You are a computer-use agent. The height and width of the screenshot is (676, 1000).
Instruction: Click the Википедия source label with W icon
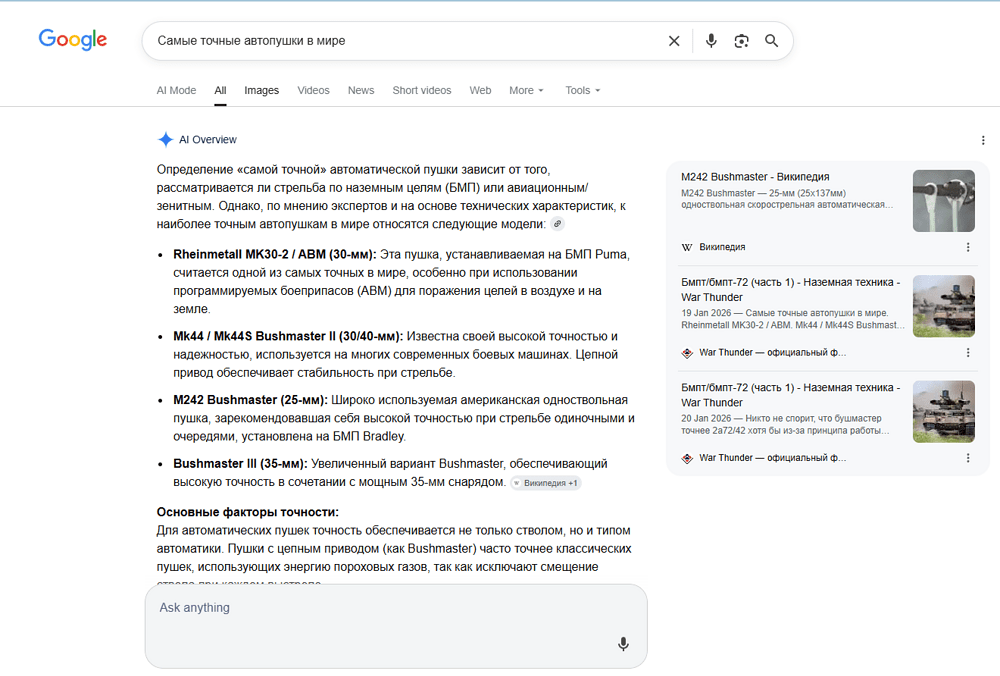tap(713, 247)
